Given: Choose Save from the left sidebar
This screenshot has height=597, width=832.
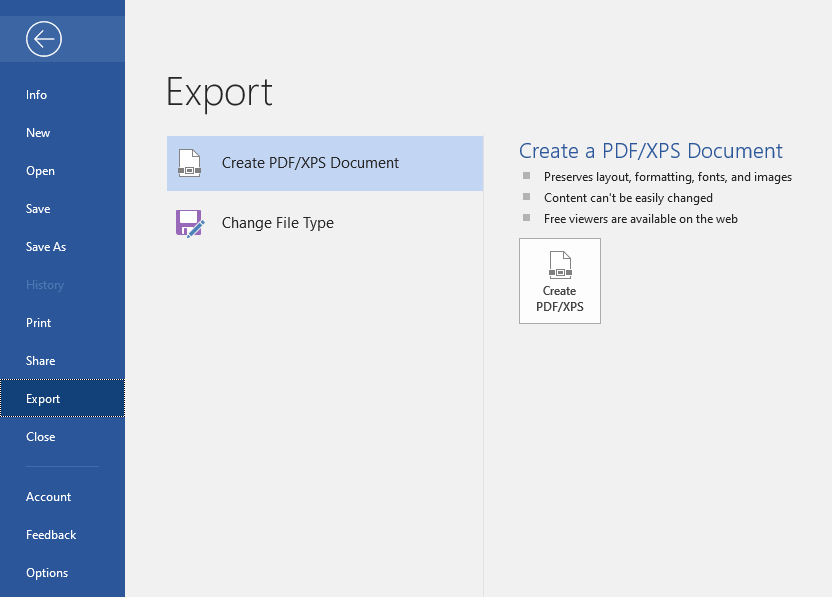Looking at the screenshot, I should click(x=38, y=209).
